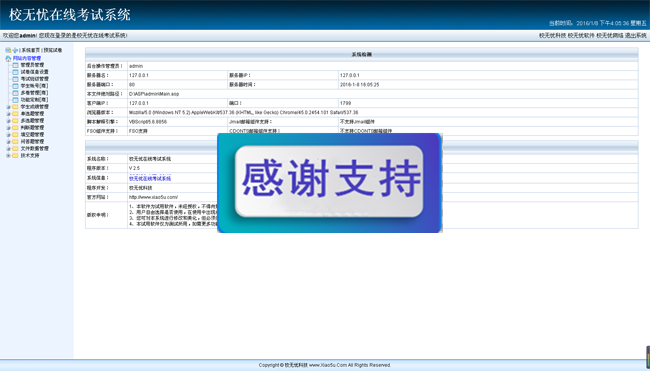Image resolution: width=650 pixels, height=371 pixels.
Task: Click the page icon next to 多卷管理[商]
Action: tap(15, 93)
